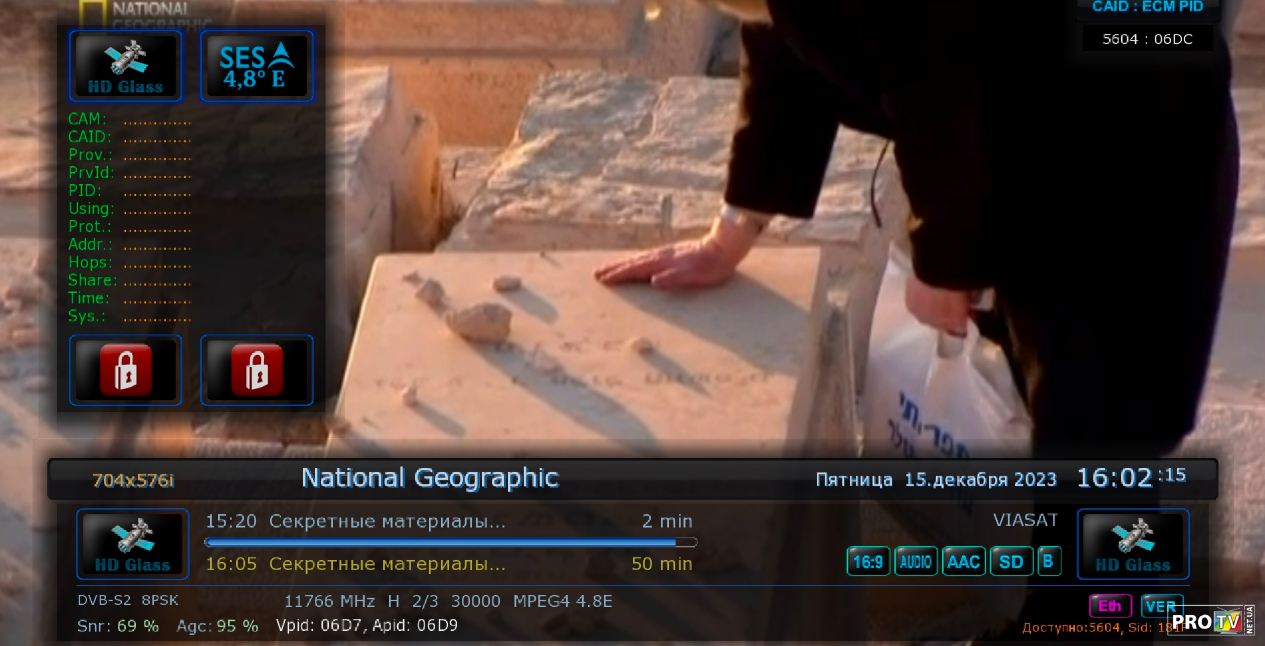Click the current programme progress bar

(x=450, y=543)
